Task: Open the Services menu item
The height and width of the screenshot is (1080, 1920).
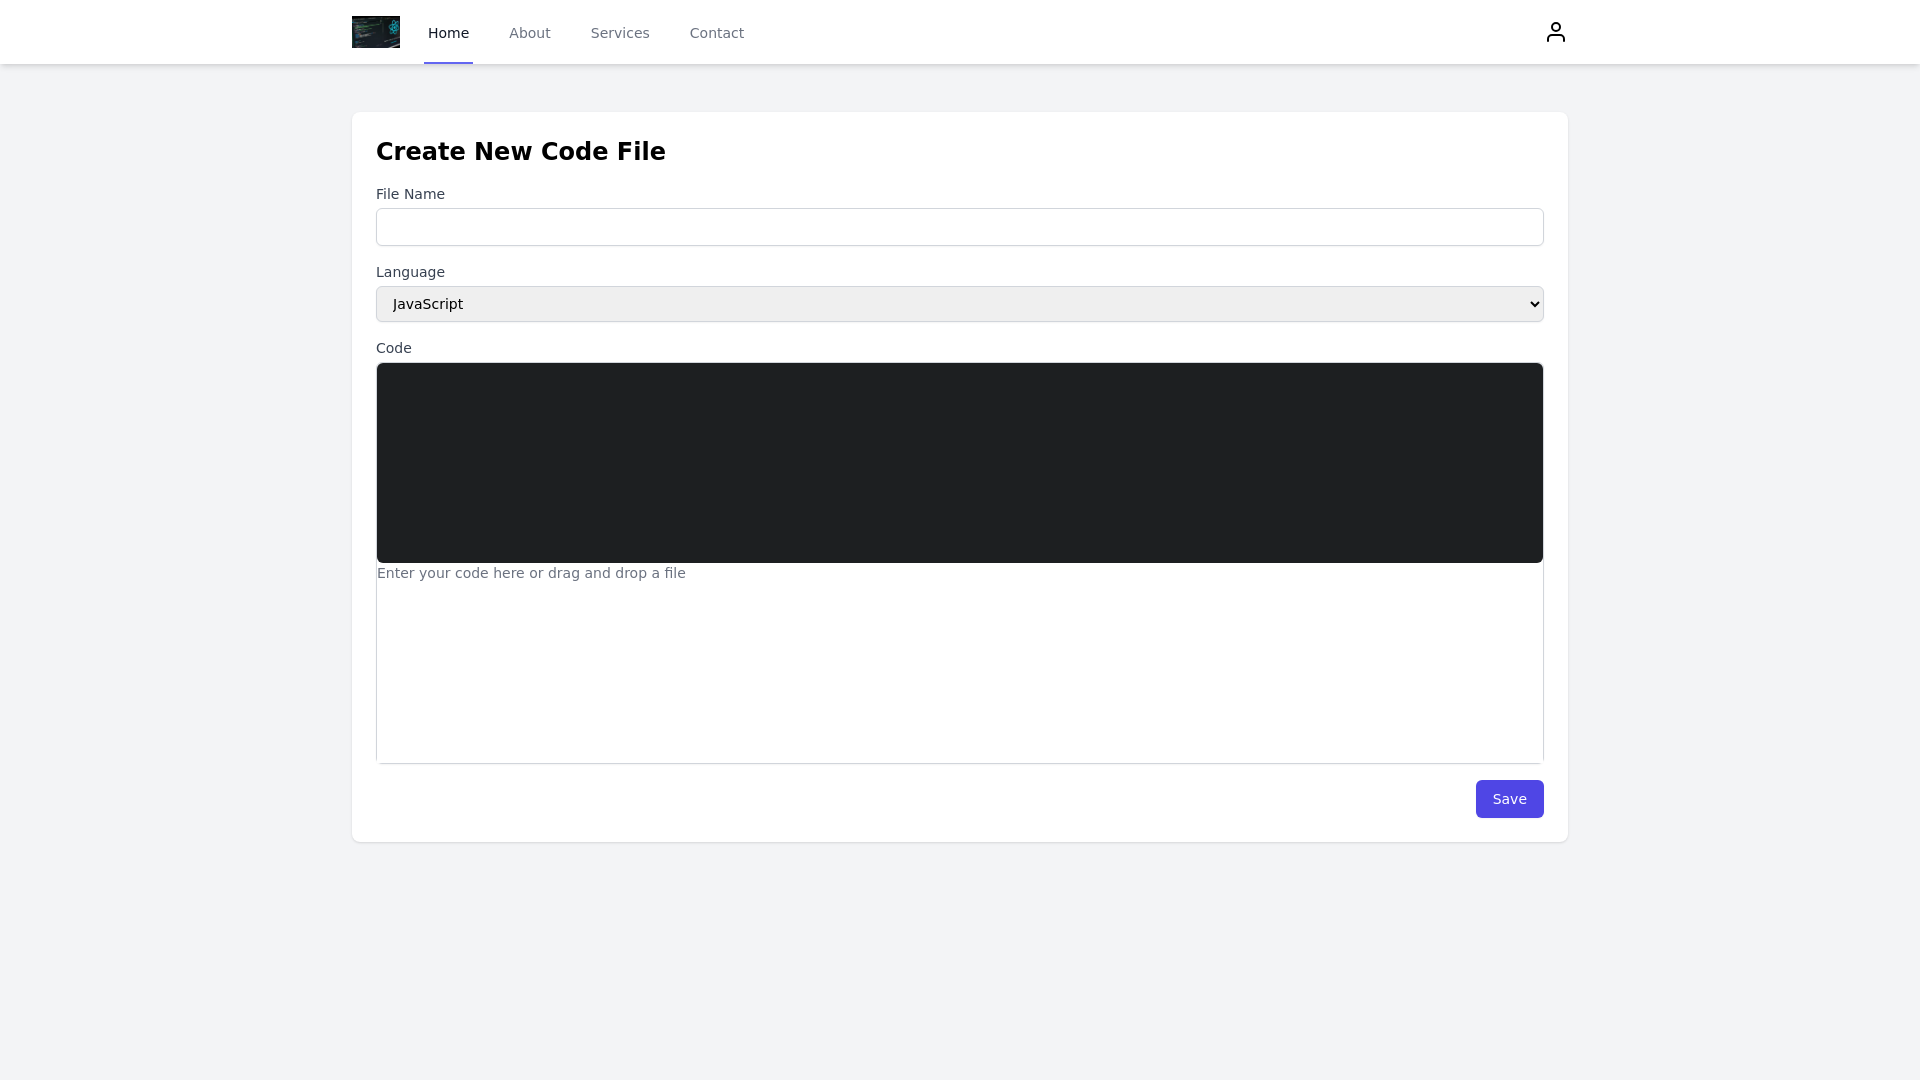Action: (x=619, y=32)
